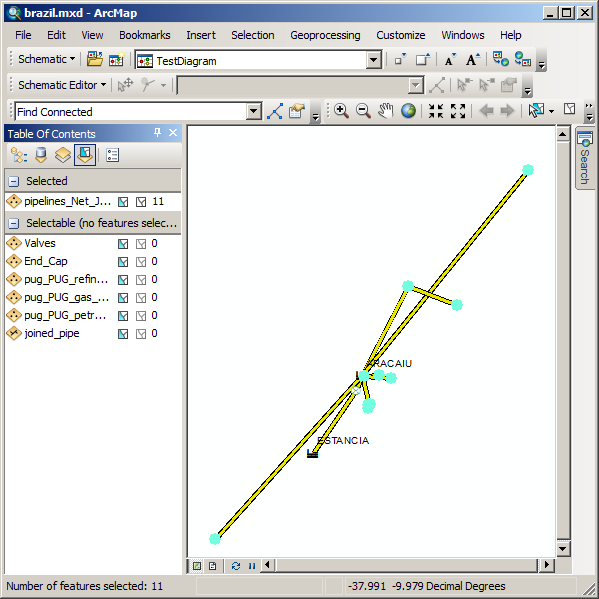Screen dimensions: 599x599
Task: Click the propagate schematic selection to map icon
Action: point(500,59)
